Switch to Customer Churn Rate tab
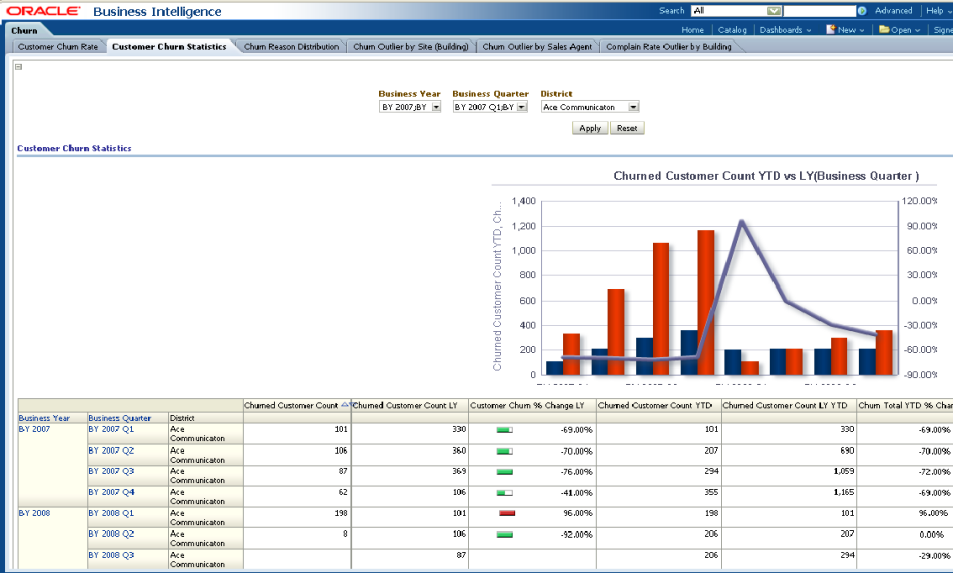Viewport: 953px width, 573px height. 58,47
